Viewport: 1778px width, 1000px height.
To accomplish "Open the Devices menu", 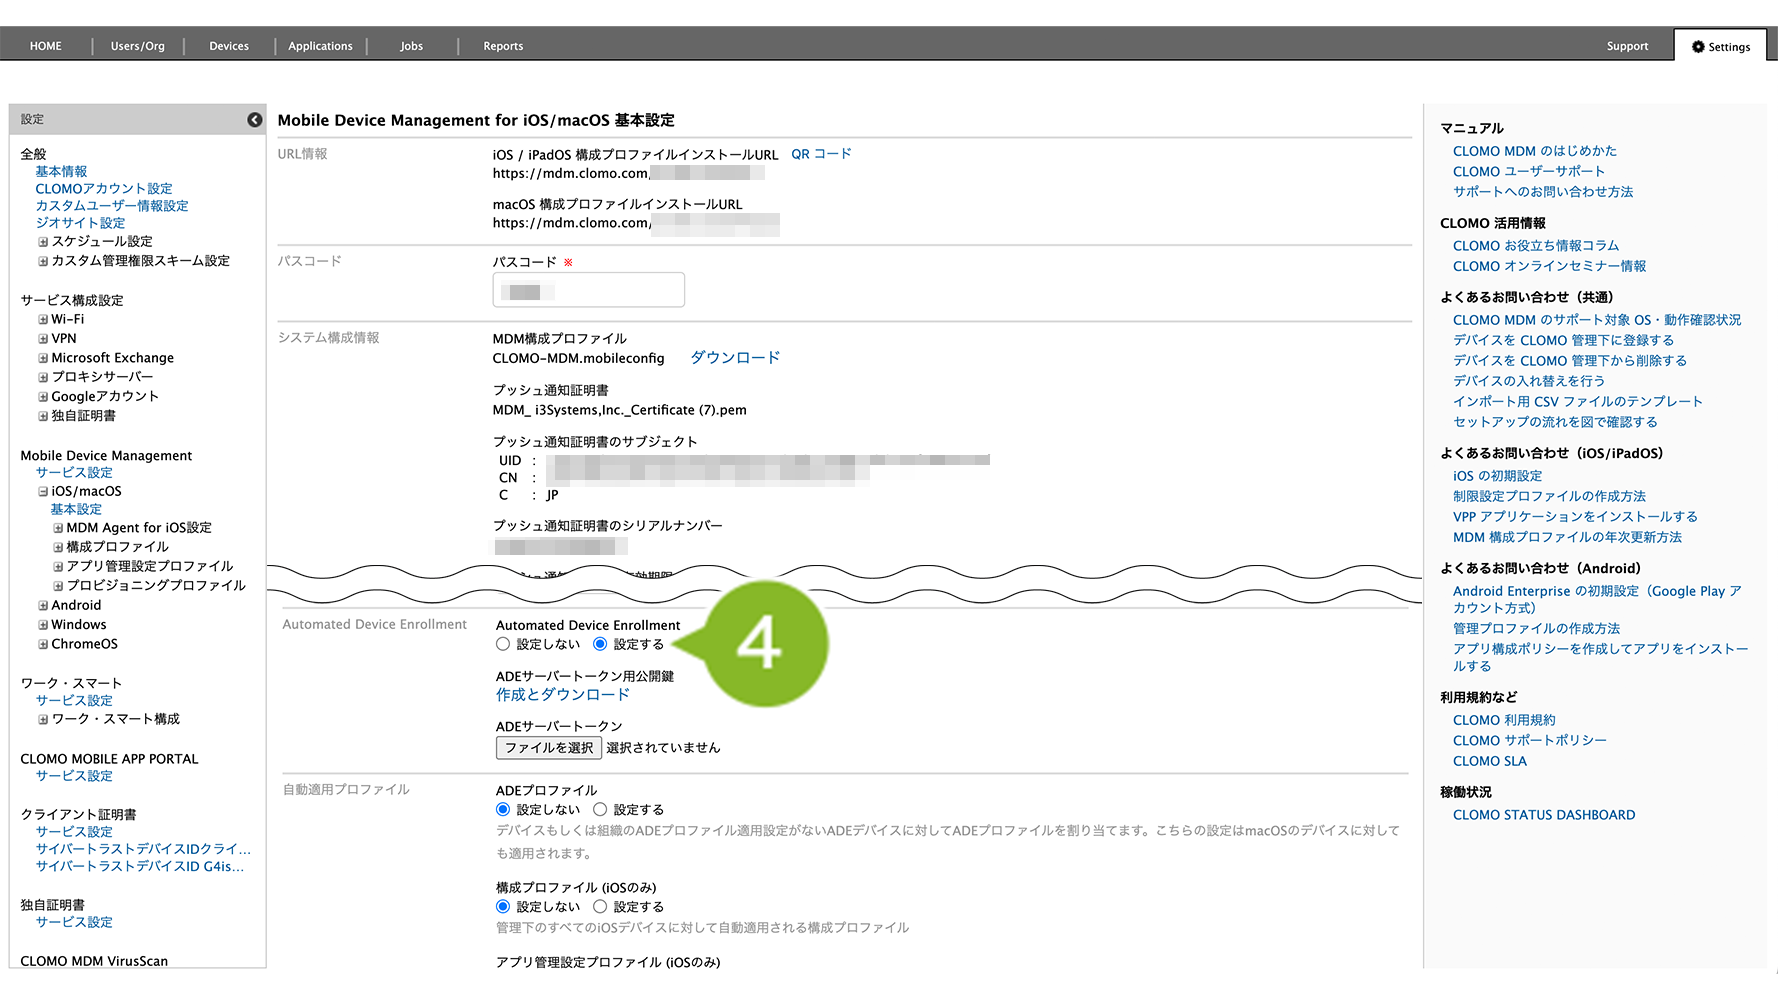I will 229,46.
